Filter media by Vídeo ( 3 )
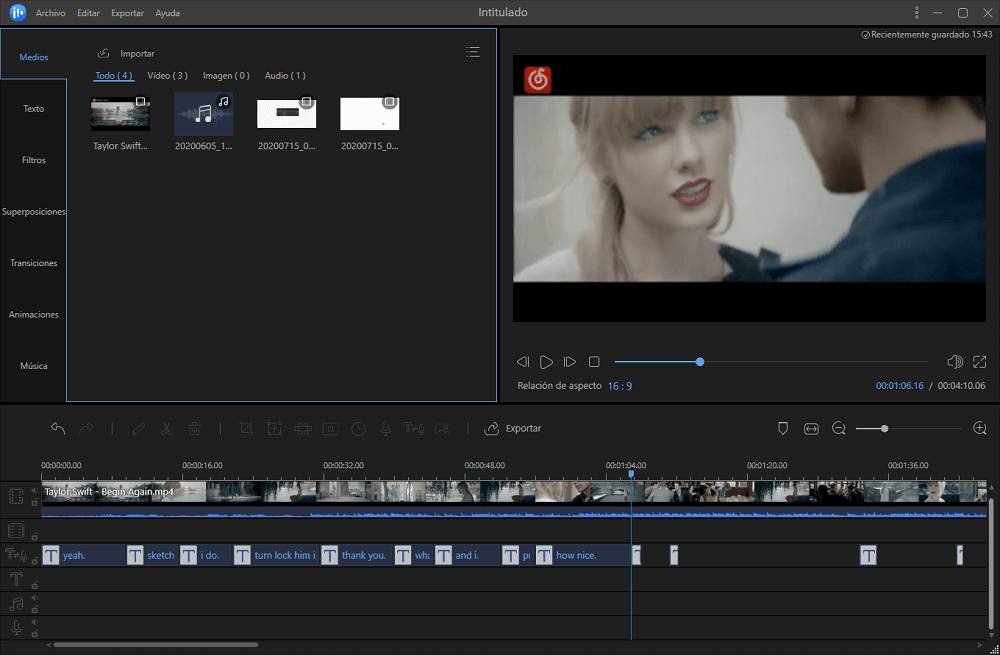This screenshot has height=655, width=1000. point(168,75)
